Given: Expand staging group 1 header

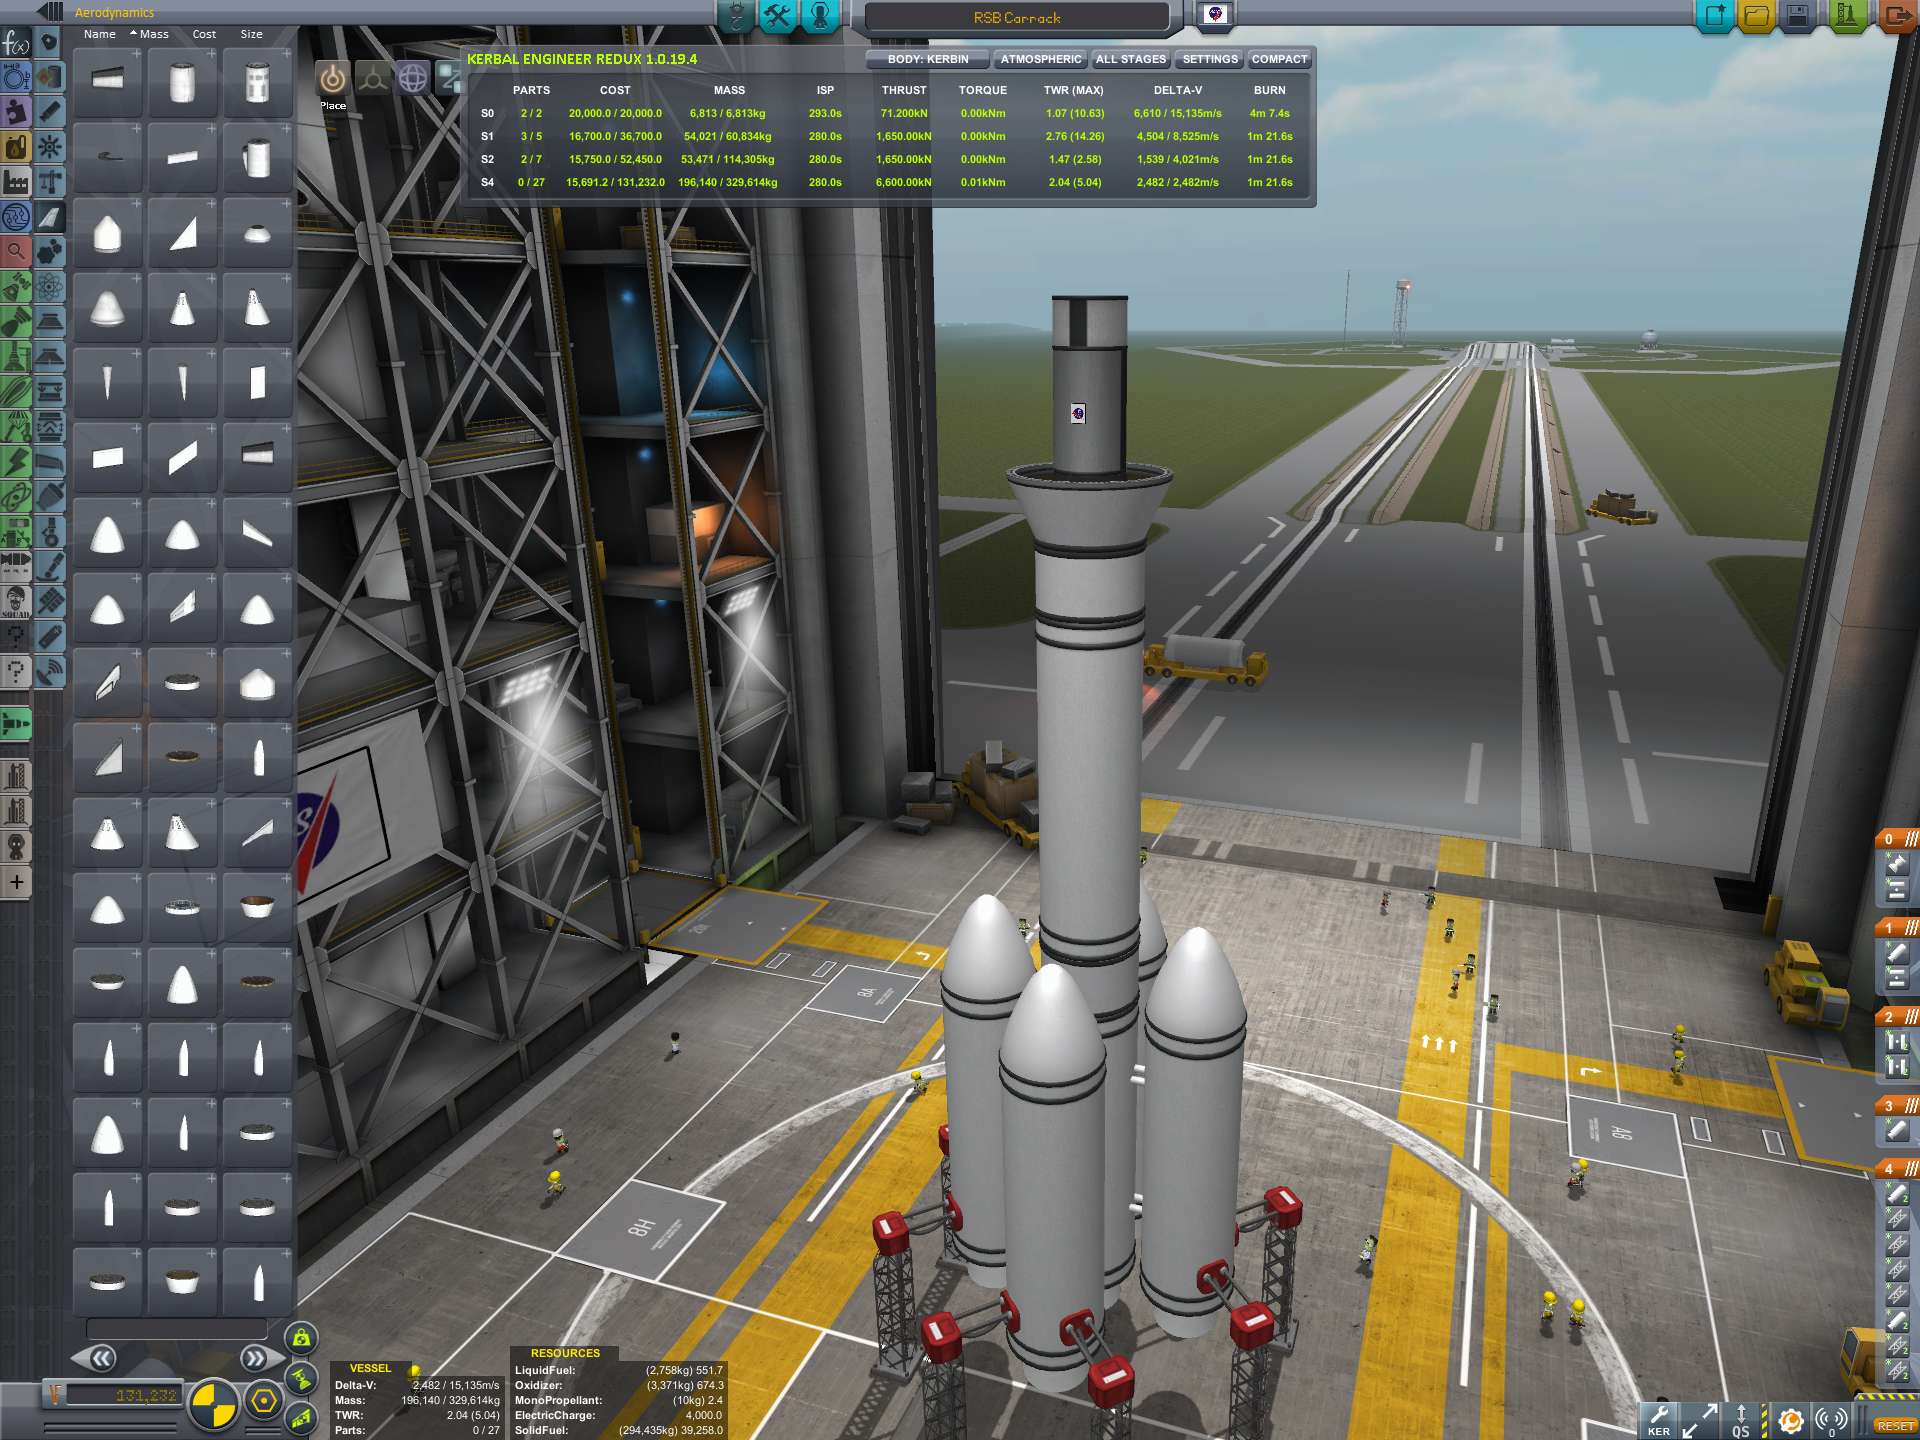Looking at the screenshot, I should [1897, 928].
